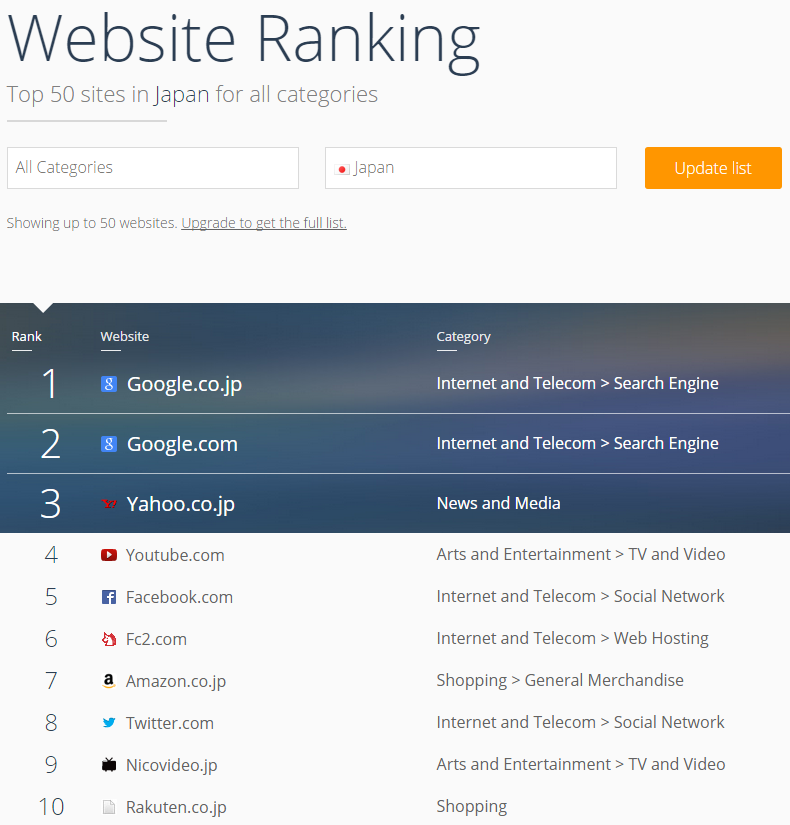Click the Rakuten.co.jp blank page icon
Image resolution: width=790 pixels, height=825 pixels.
(x=109, y=807)
